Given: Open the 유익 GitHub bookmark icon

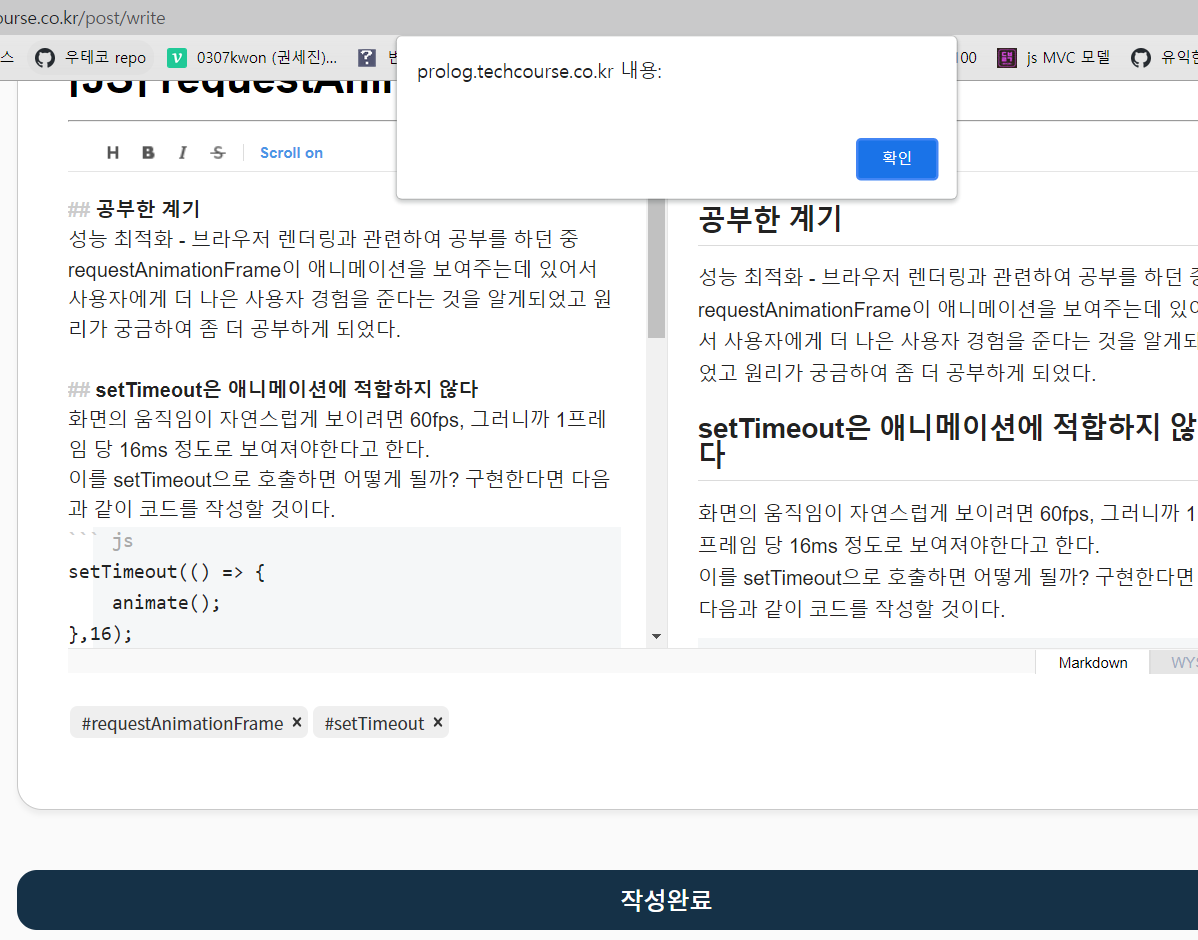Looking at the screenshot, I should coord(1142,57).
